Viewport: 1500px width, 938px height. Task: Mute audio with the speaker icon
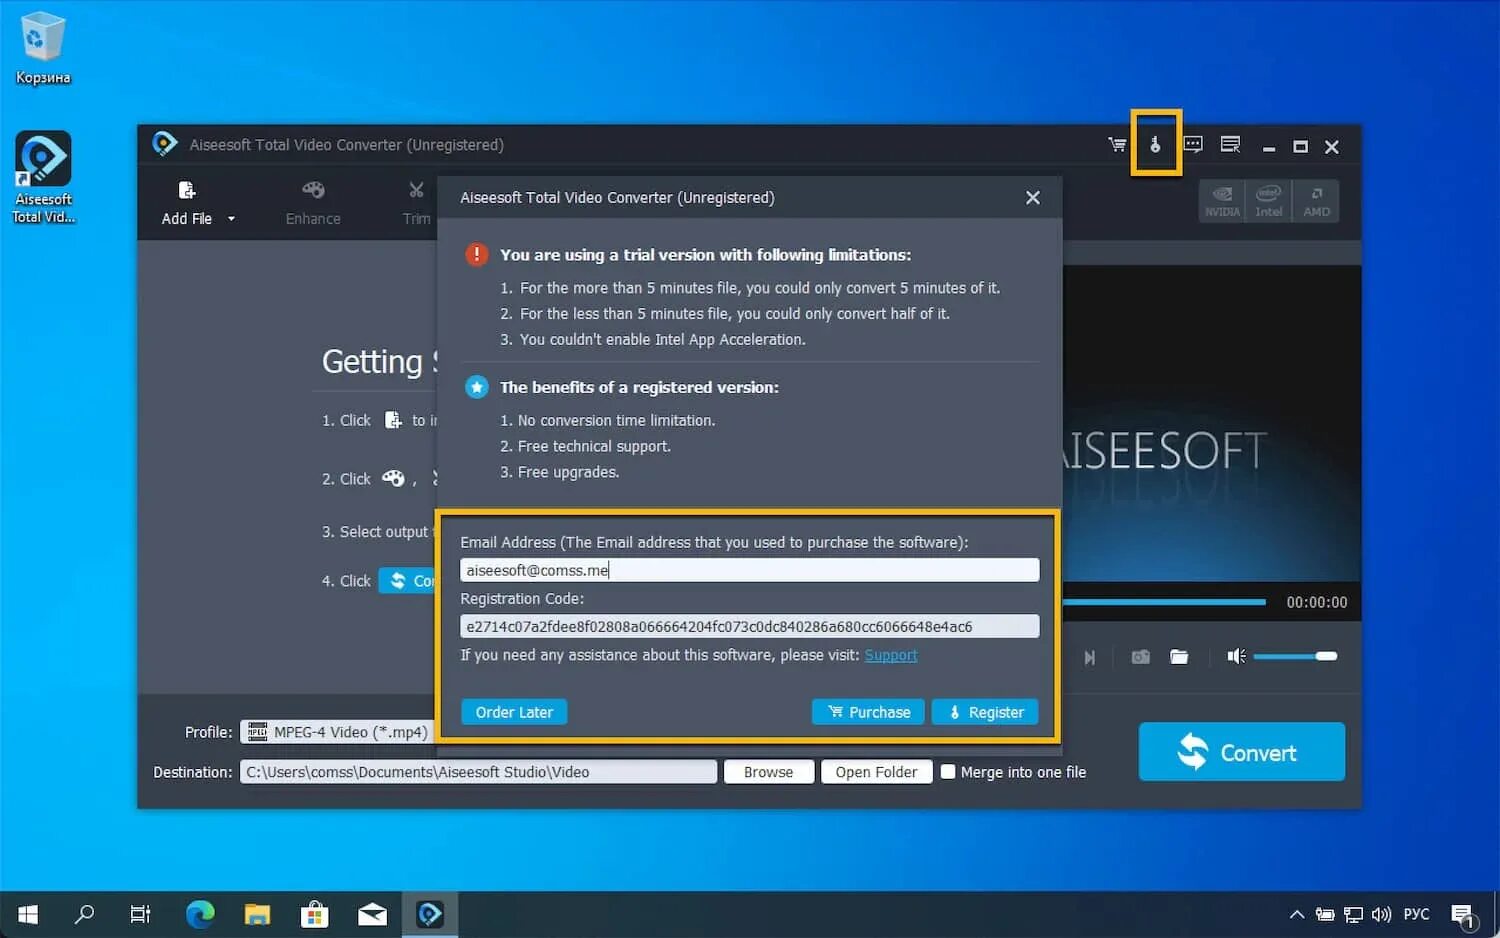pos(1236,656)
